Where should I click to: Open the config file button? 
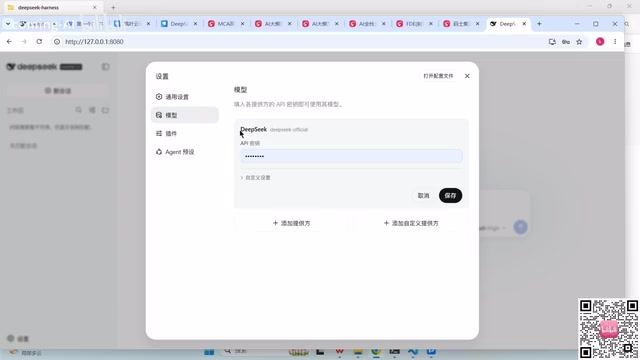[438, 76]
